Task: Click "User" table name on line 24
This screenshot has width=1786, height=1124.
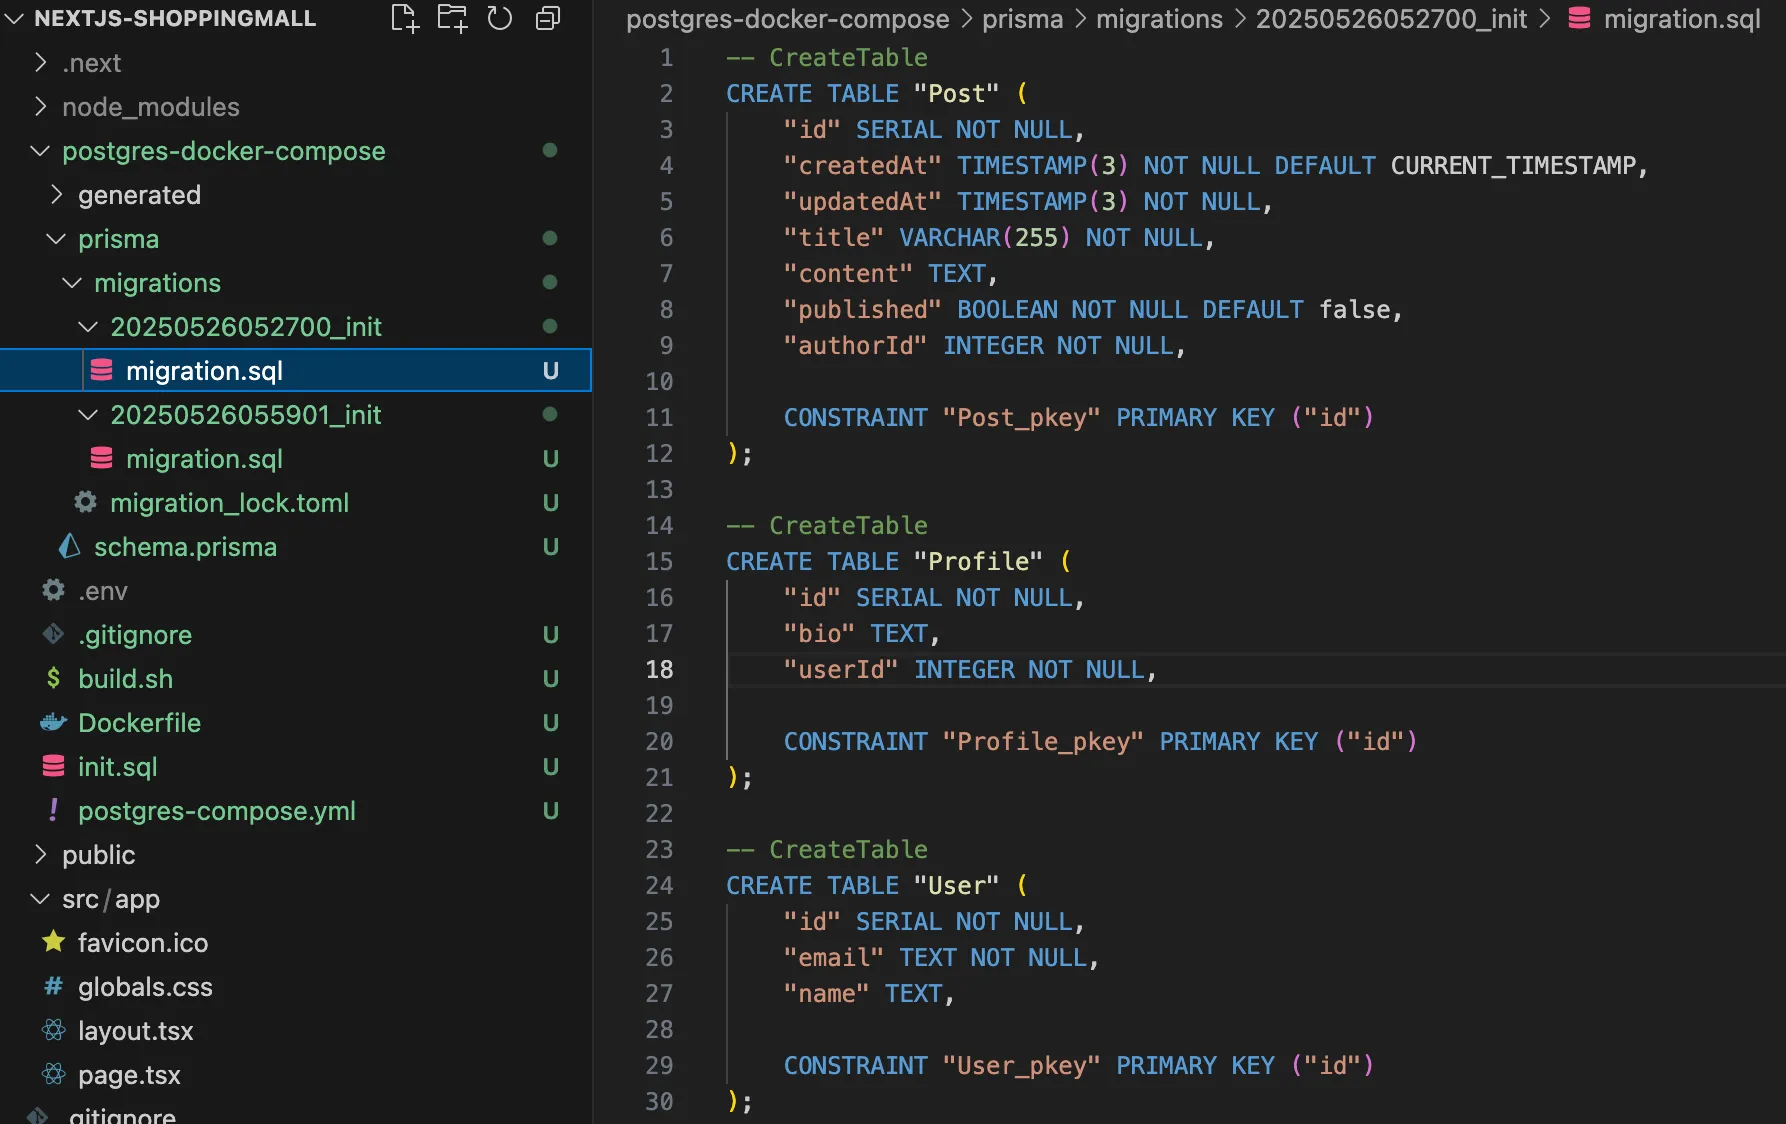Action: click(x=956, y=885)
